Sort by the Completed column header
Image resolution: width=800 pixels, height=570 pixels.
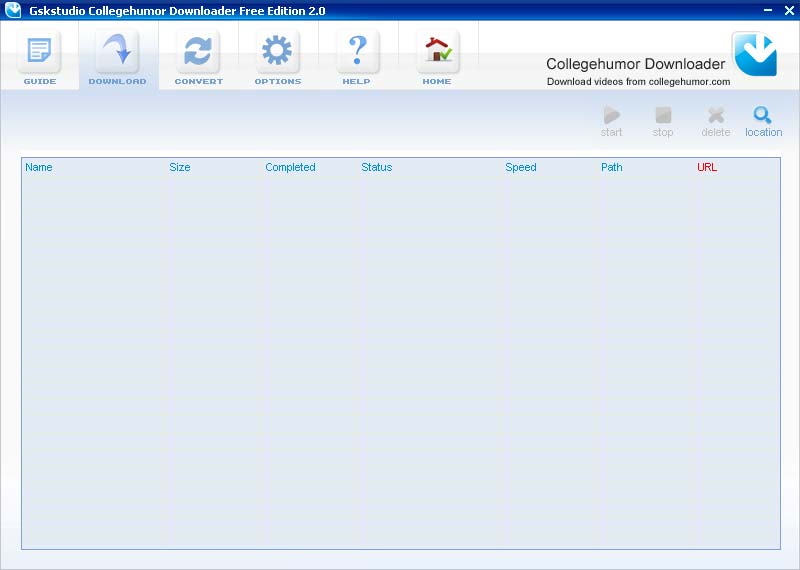pos(290,167)
